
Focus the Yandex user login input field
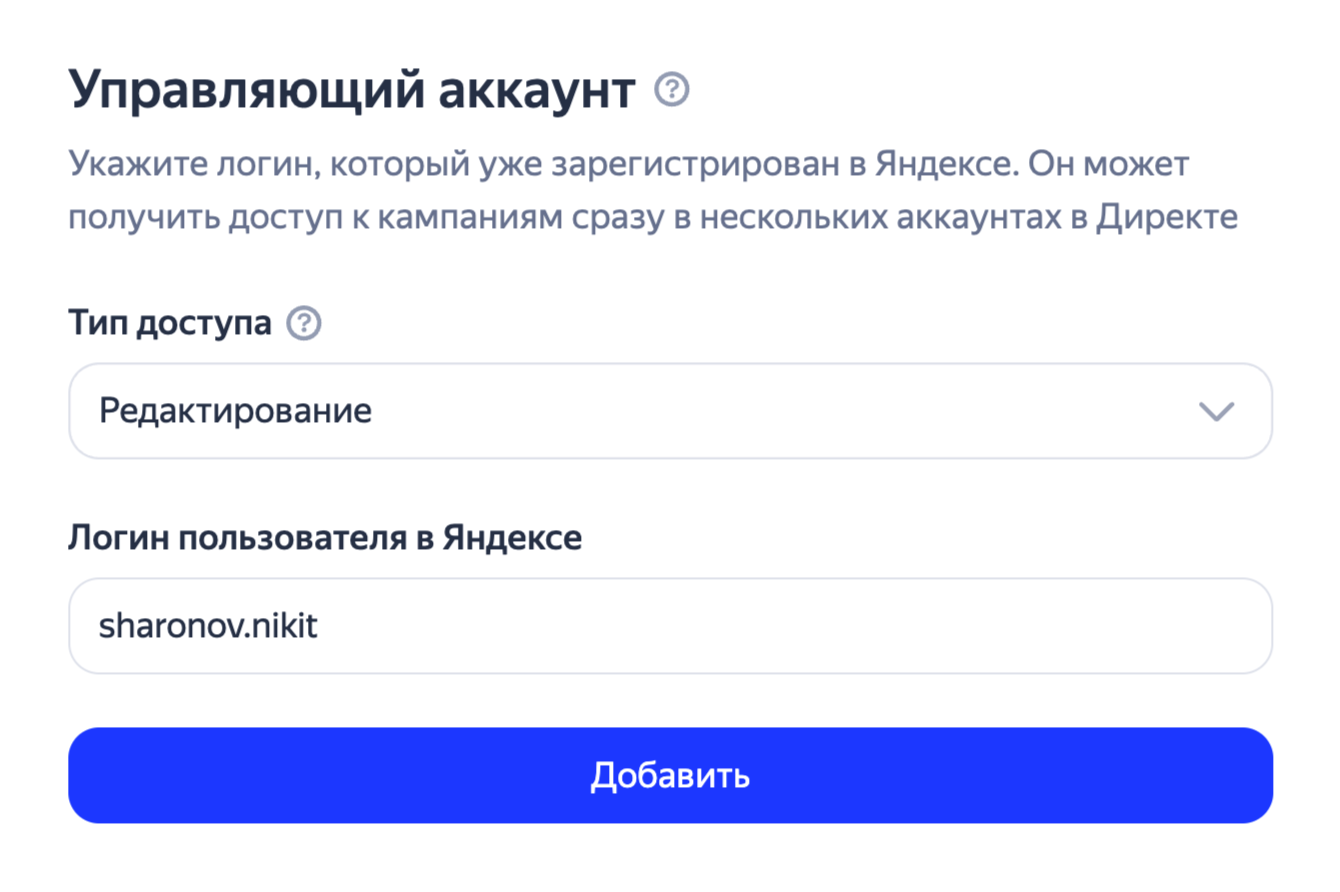[x=670, y=626]
